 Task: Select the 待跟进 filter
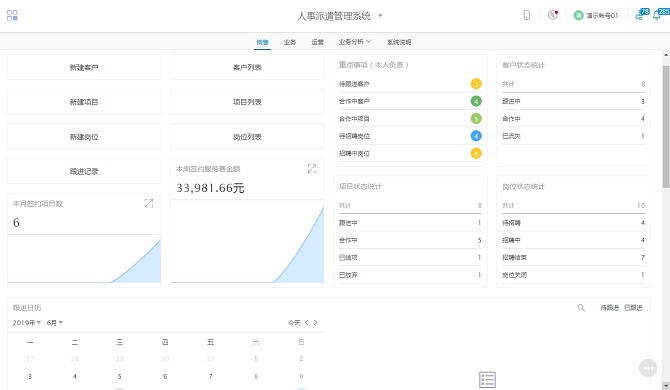point(609,308)
